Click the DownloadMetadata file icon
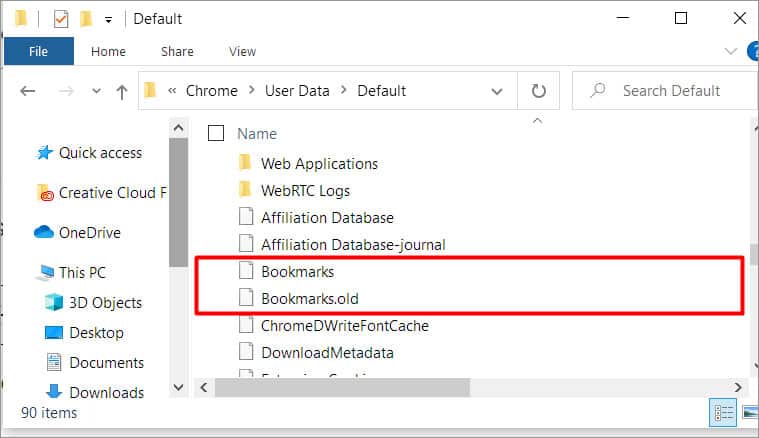Image resolution: width=759 pixels, height=438 pixels. [x=246, y=352]
